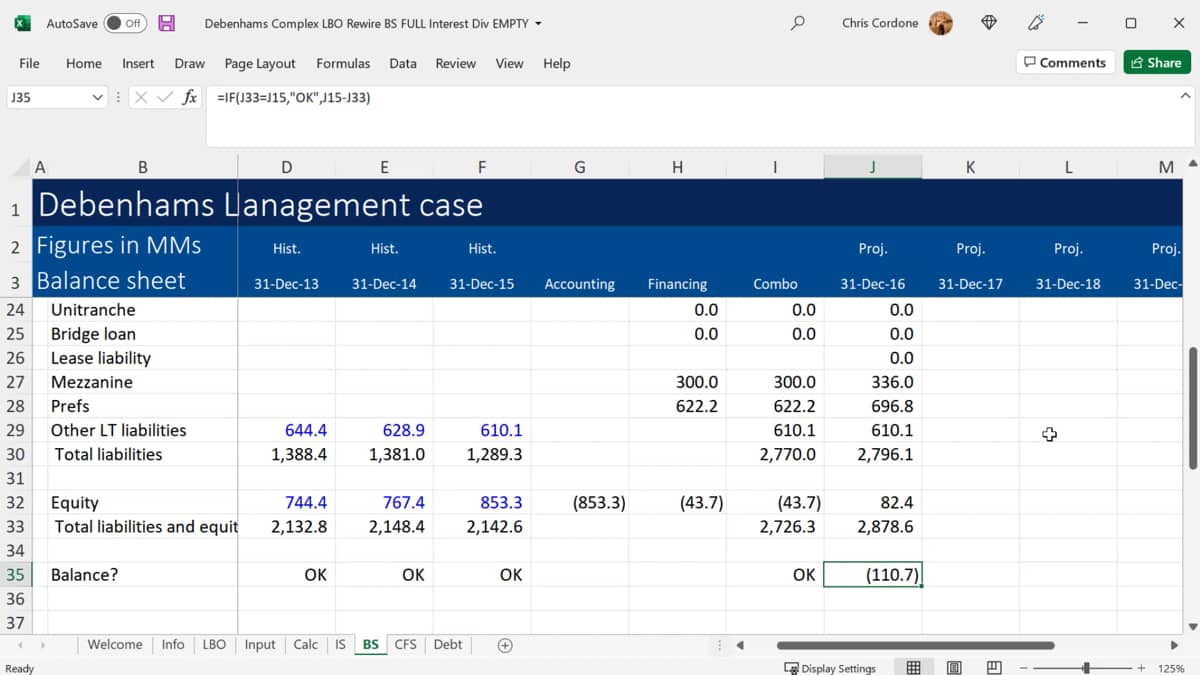Select row 35 header
This screenshot has height=675, width=1200.
(15, 575)
